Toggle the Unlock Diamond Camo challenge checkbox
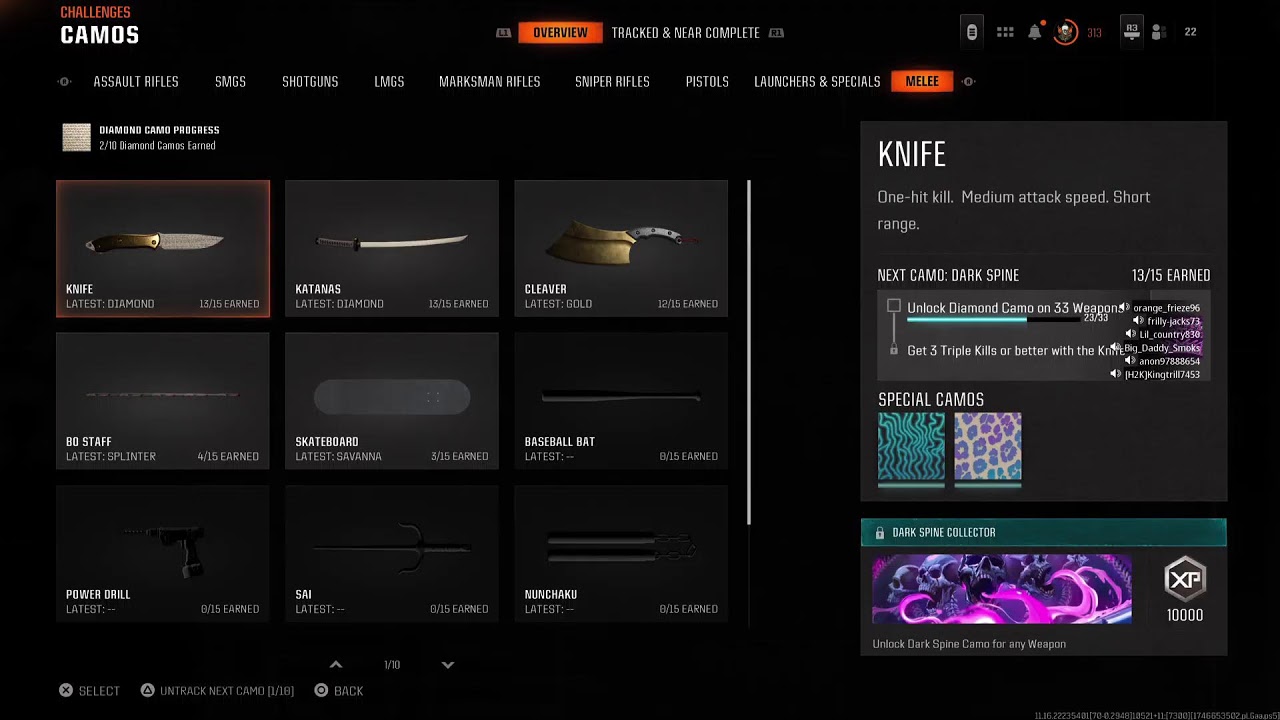This screenshot has height=720, width=1280. click(894, 306)
